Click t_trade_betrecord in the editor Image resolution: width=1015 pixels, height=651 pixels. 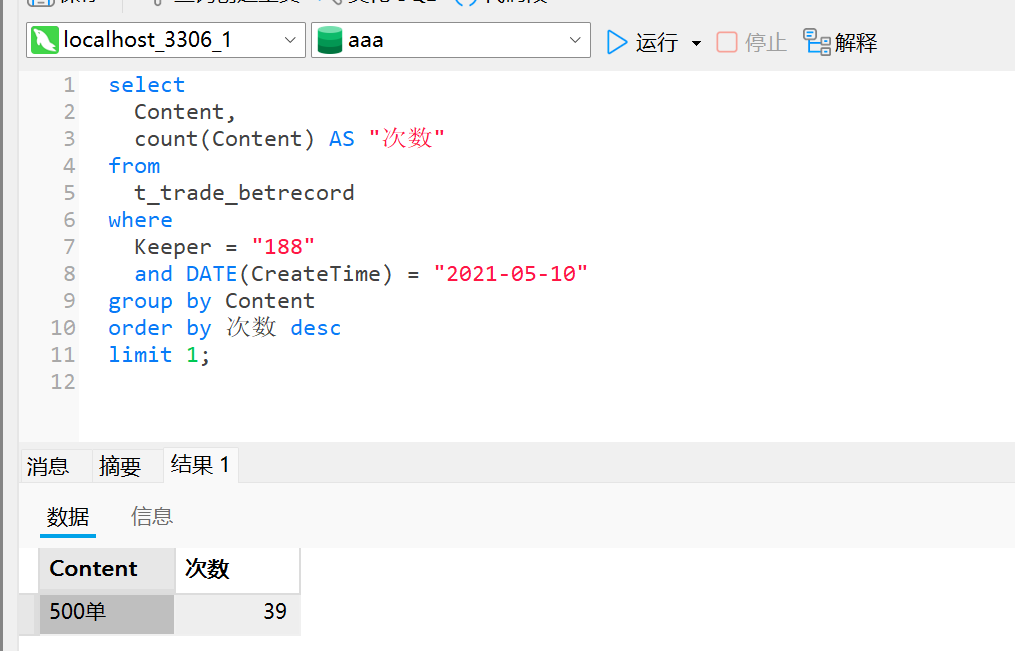(x=245, y=193)
